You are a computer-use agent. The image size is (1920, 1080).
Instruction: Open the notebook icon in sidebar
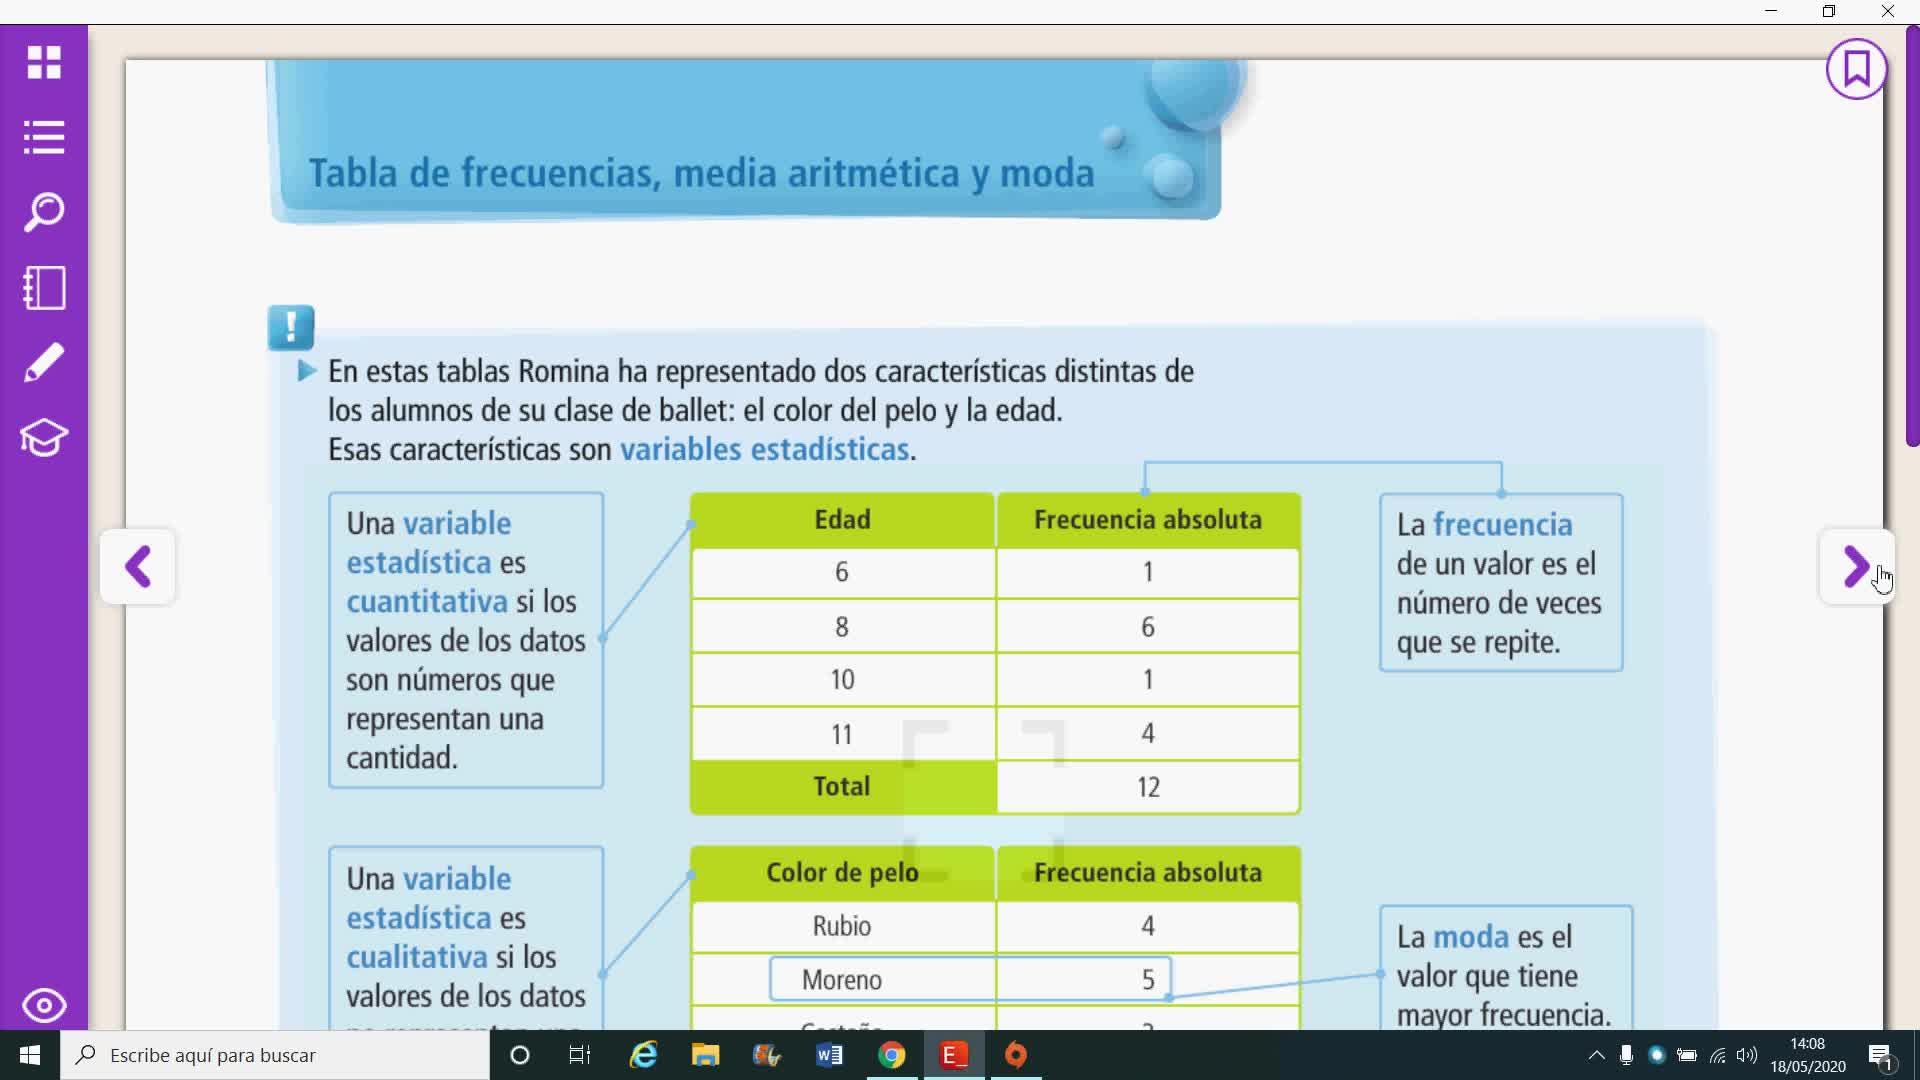44,288
